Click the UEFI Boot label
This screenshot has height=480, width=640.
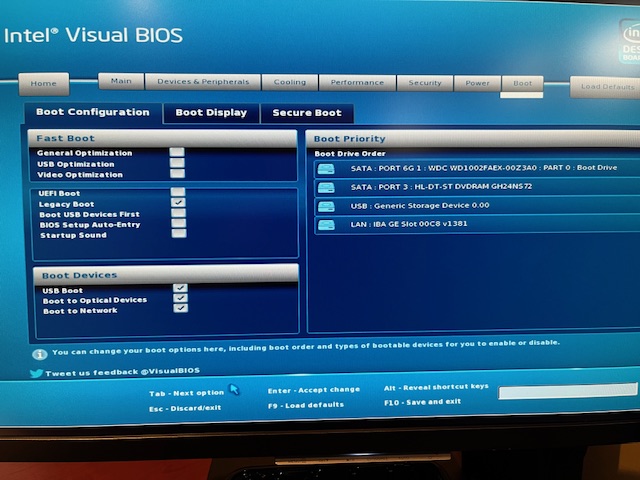(59, 193)
